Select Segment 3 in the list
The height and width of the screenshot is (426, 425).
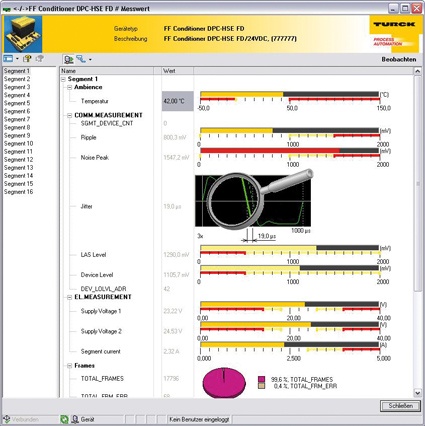click(x=17, y=87)
